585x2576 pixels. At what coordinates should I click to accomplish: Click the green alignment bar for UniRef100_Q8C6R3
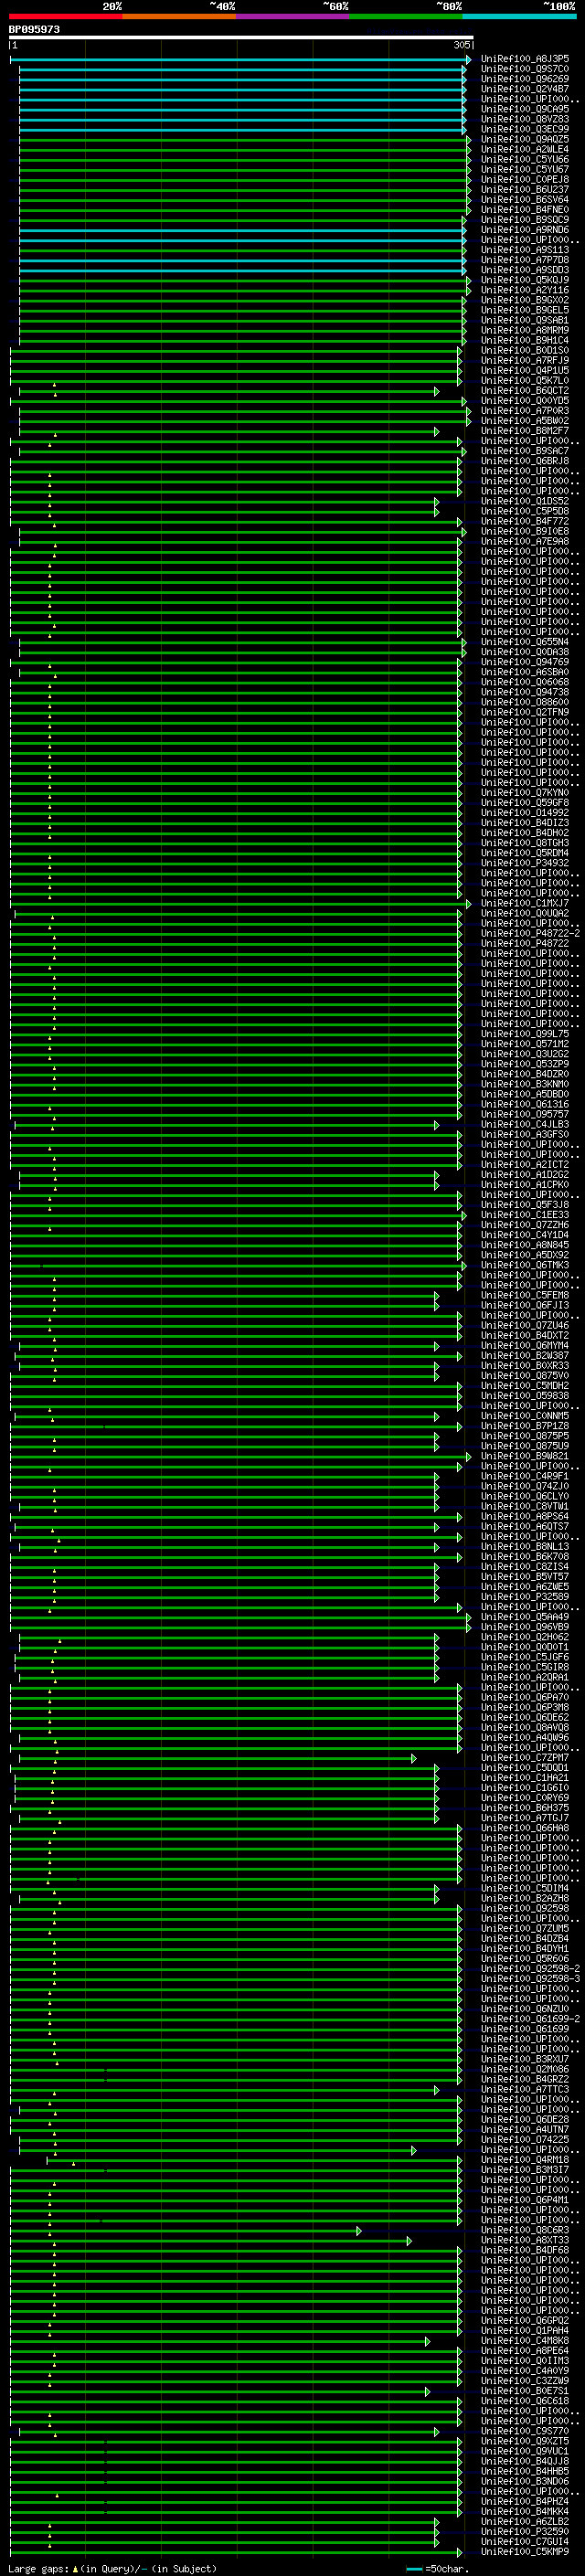(x=185, y=2230)
